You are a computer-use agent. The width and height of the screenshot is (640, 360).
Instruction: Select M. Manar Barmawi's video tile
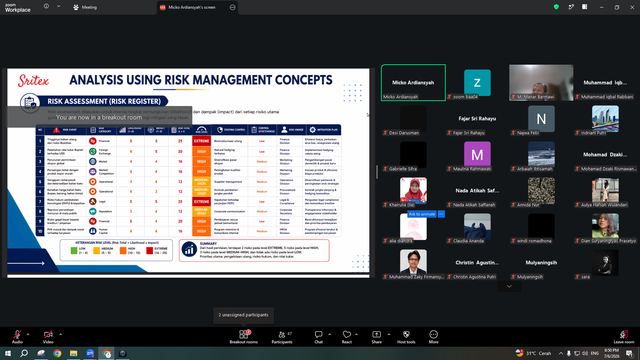[x=541, y=82]
